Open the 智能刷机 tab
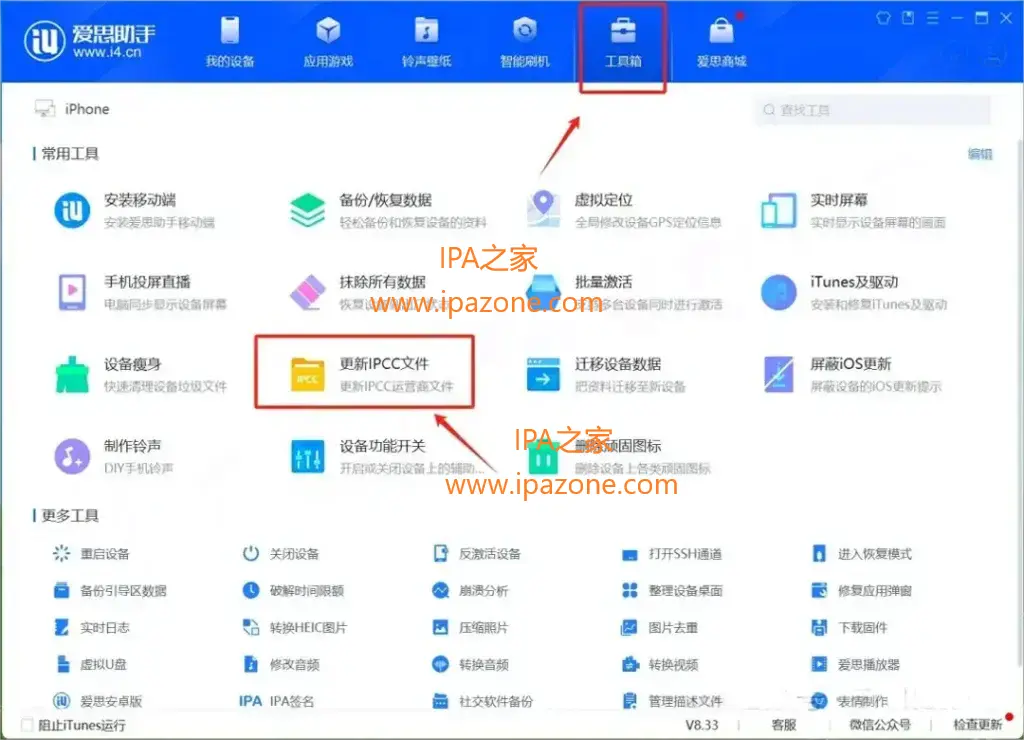The height and width of the screenshot is (740, 1024). pyautogui.click(x=524, y=42)
